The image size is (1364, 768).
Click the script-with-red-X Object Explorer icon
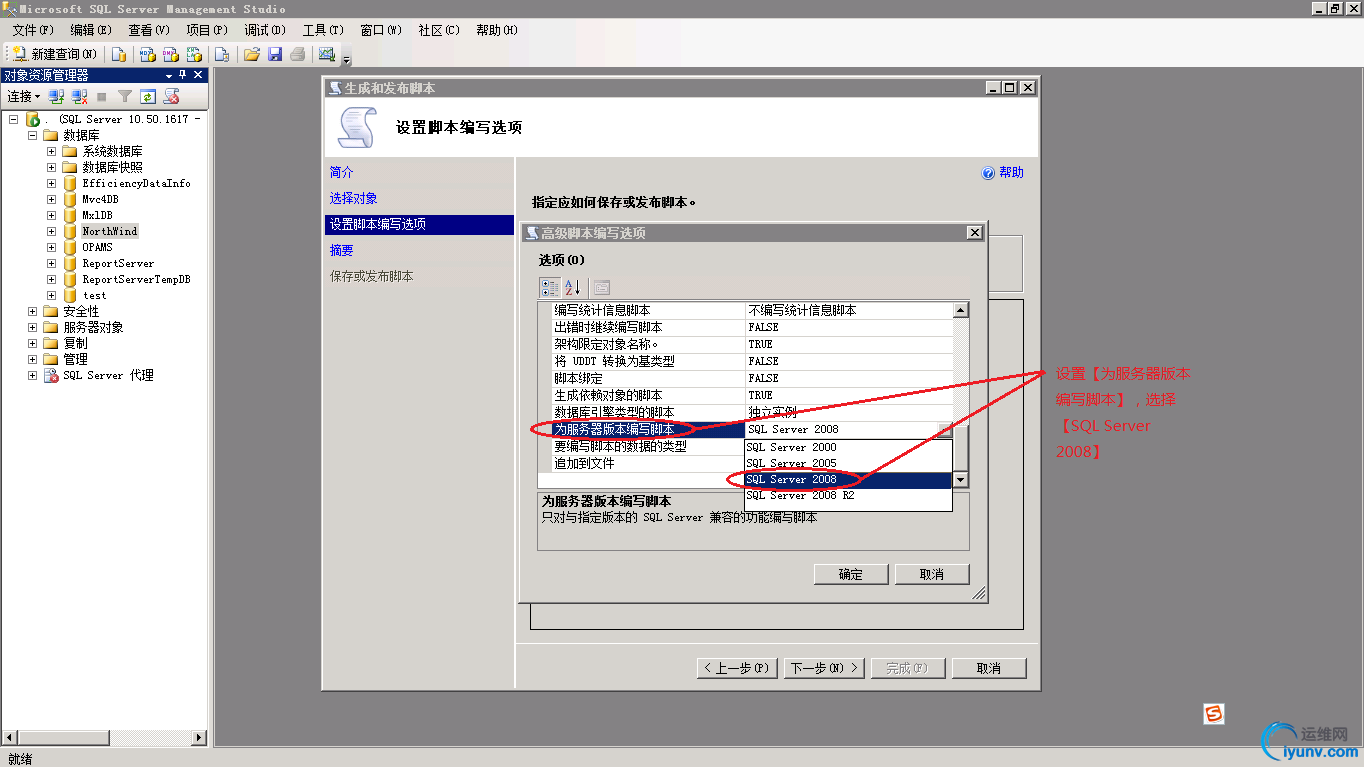tap(172, 96)
